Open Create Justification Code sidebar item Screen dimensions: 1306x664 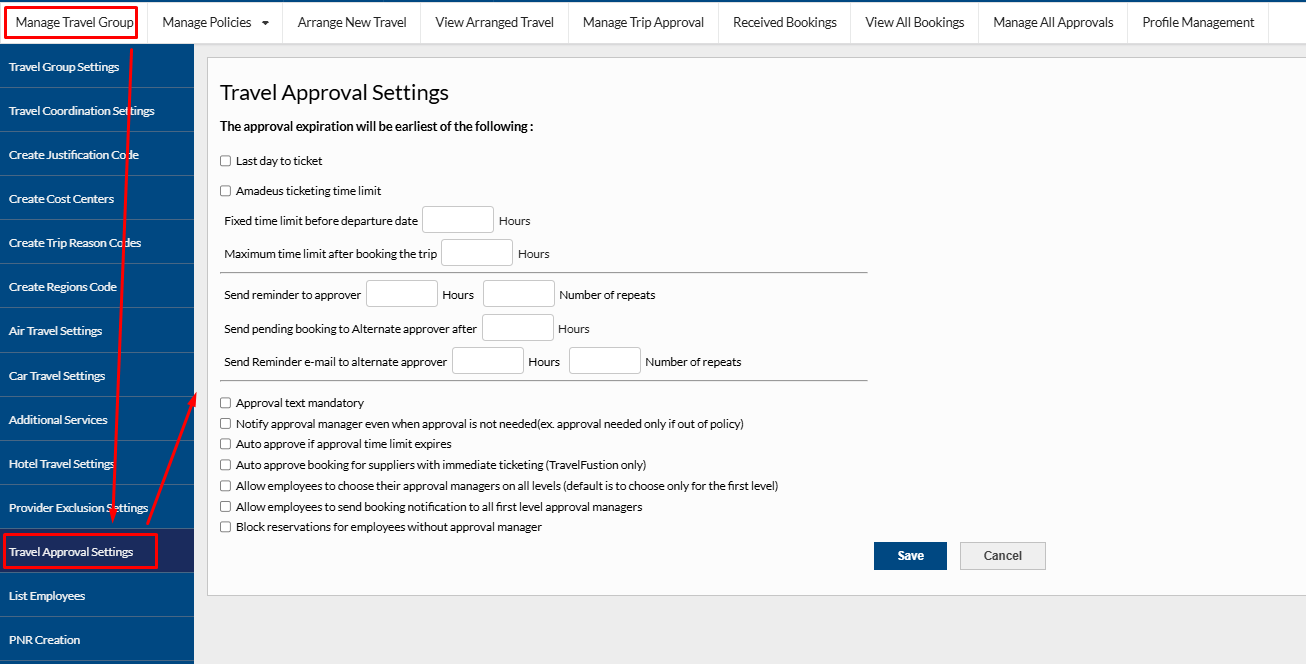[x=97, y=155]
